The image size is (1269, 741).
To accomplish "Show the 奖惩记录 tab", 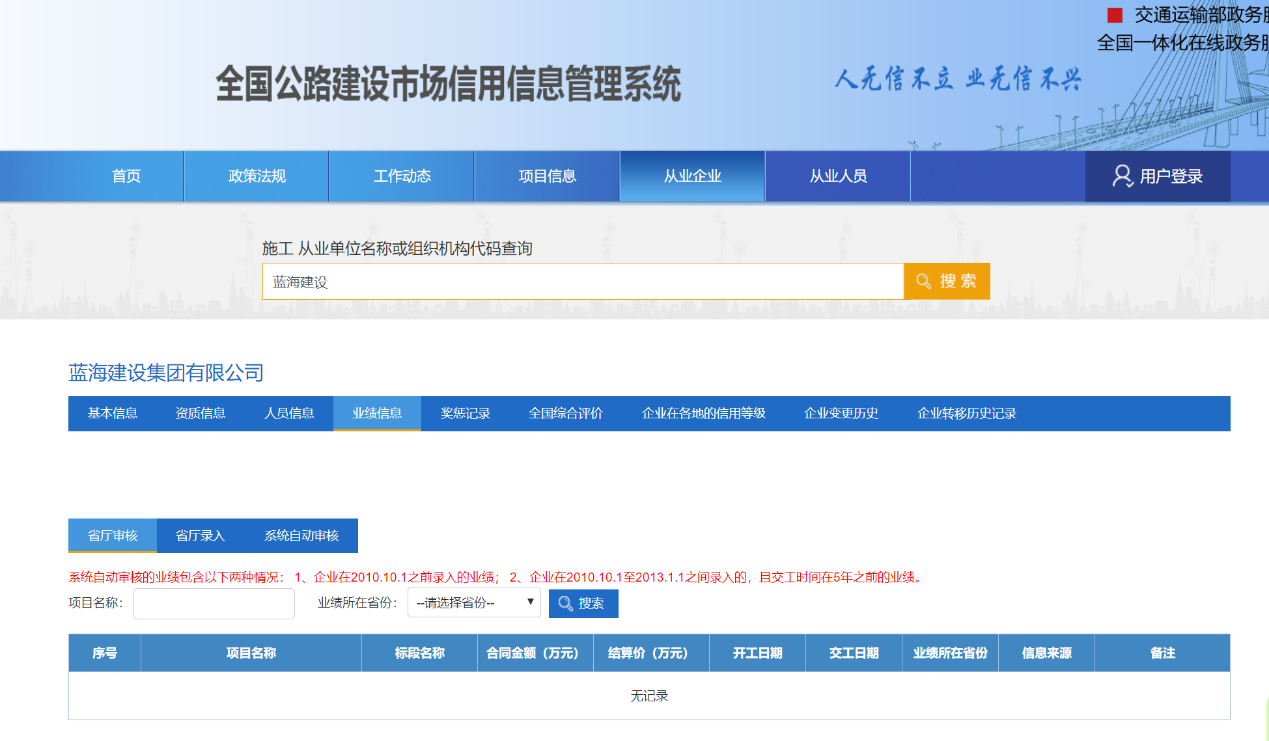I will 465,413.
